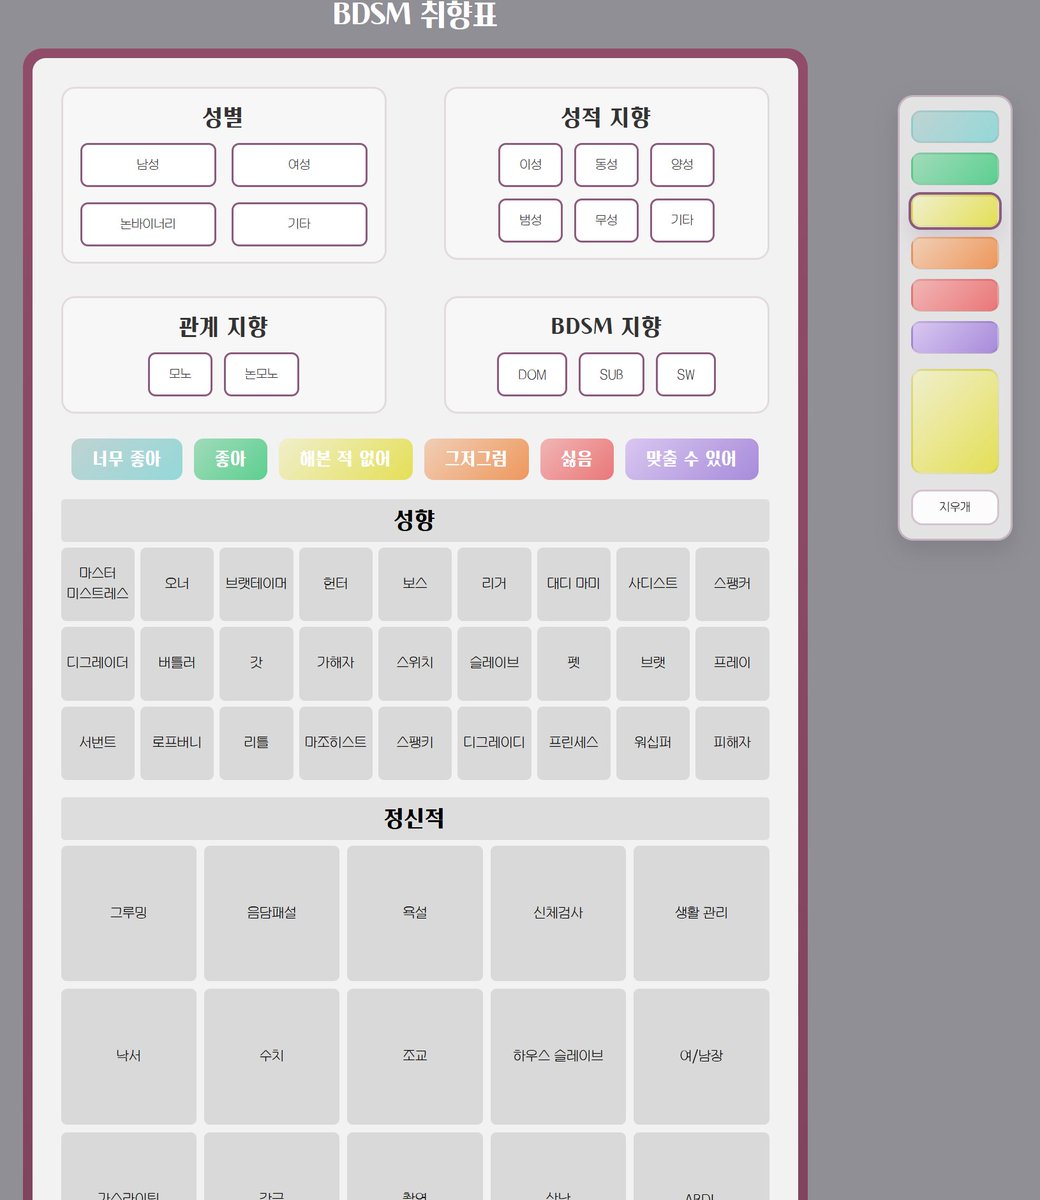Click the 싫음 legend button
Screen dimensions: 1040x1200
tap(577, 459)
